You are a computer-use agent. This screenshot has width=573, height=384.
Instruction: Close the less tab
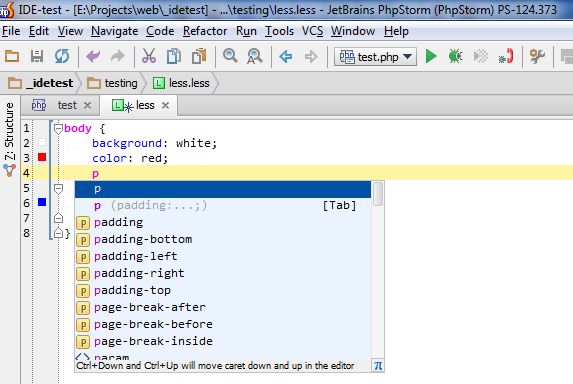[166, 106]
